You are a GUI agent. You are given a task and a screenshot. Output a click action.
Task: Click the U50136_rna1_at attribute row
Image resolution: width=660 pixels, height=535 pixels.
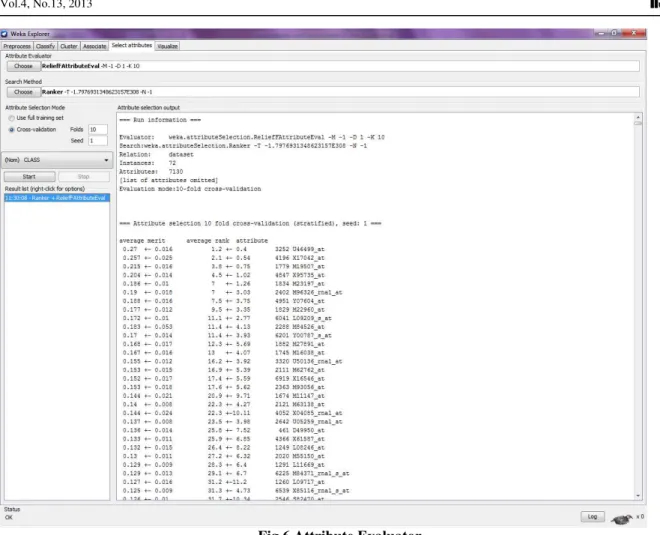tap(232, 362)
